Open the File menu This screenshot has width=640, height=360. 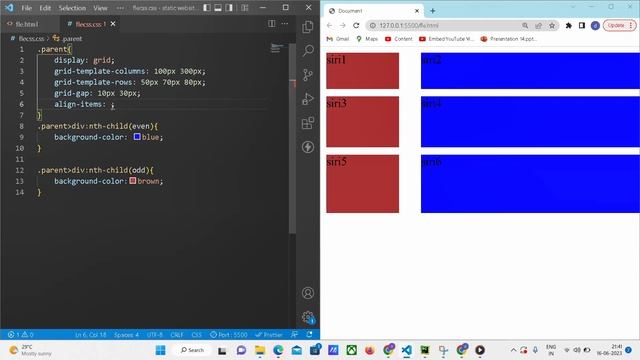point(27,8)
